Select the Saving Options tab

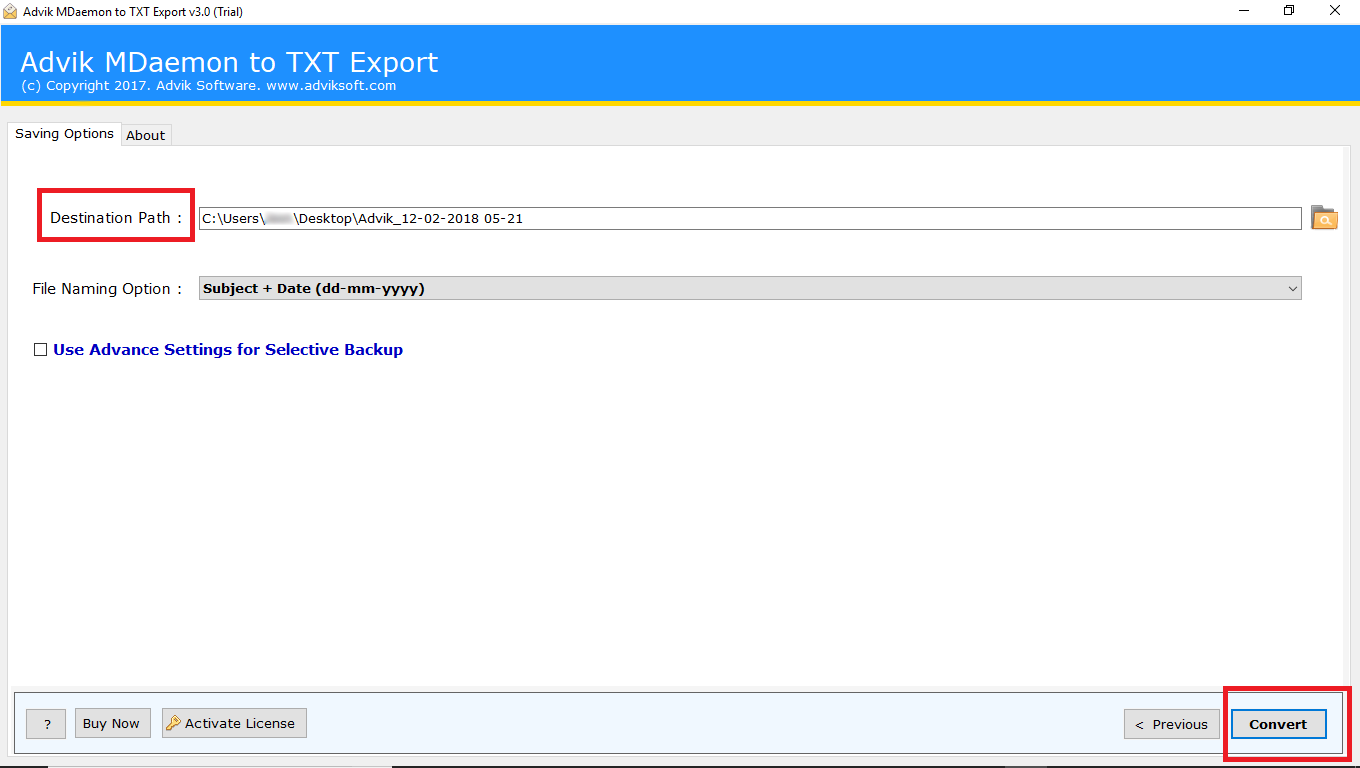(x=64, y=134)
